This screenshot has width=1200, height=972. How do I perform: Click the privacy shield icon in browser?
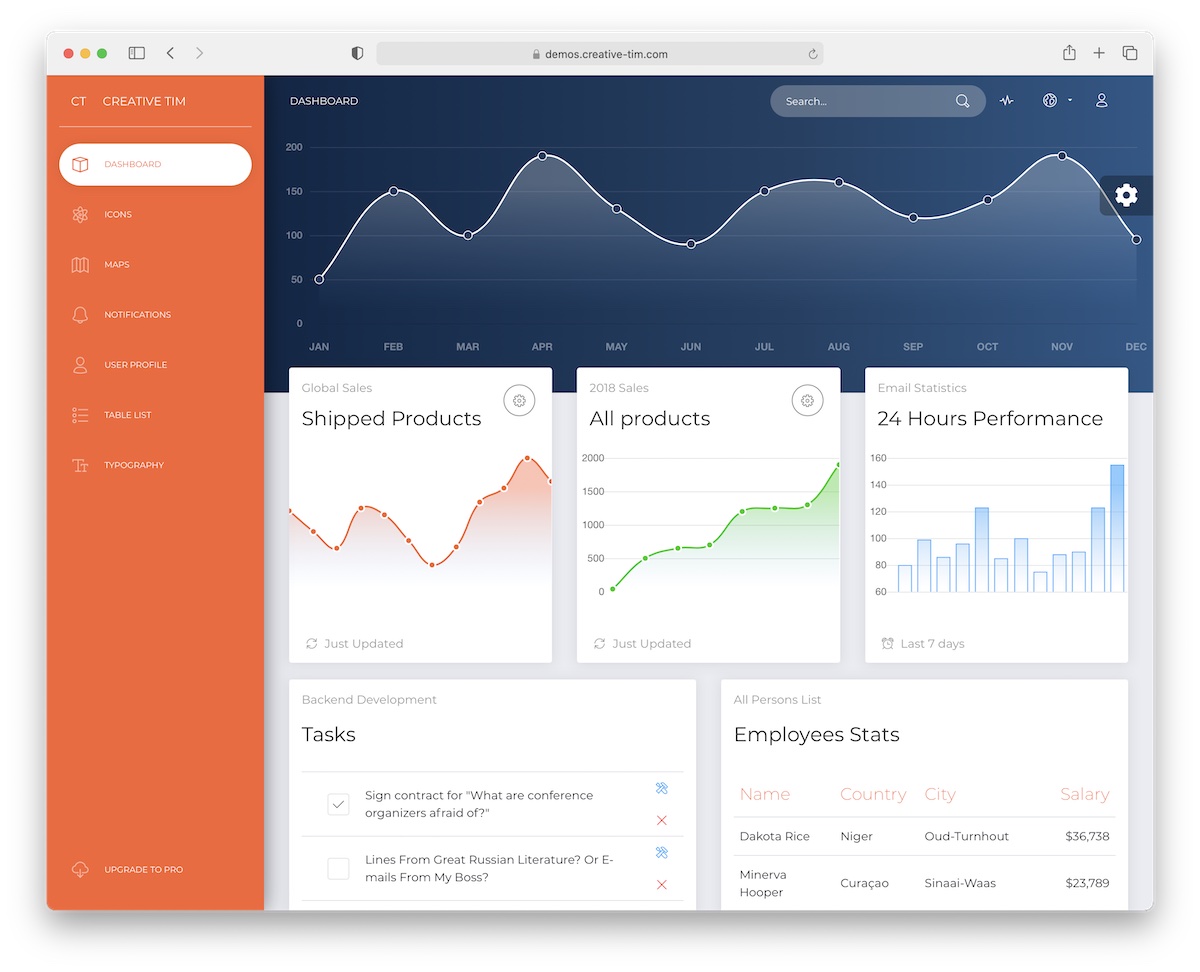pyautogui.click(x=357, y=54)
